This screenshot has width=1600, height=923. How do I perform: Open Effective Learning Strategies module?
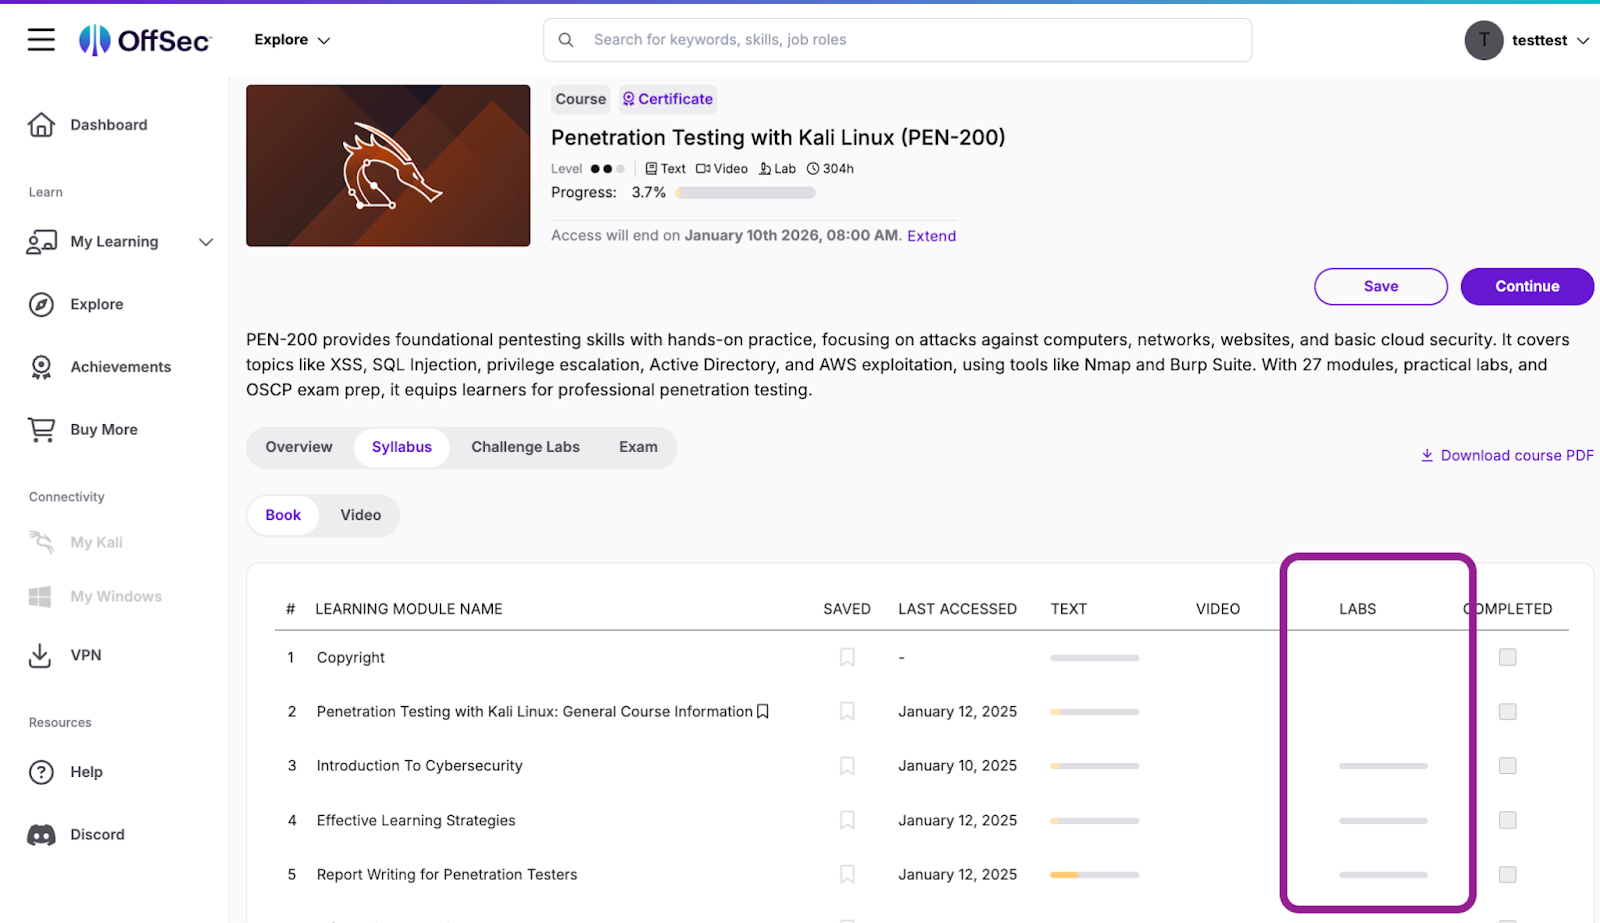416,820
